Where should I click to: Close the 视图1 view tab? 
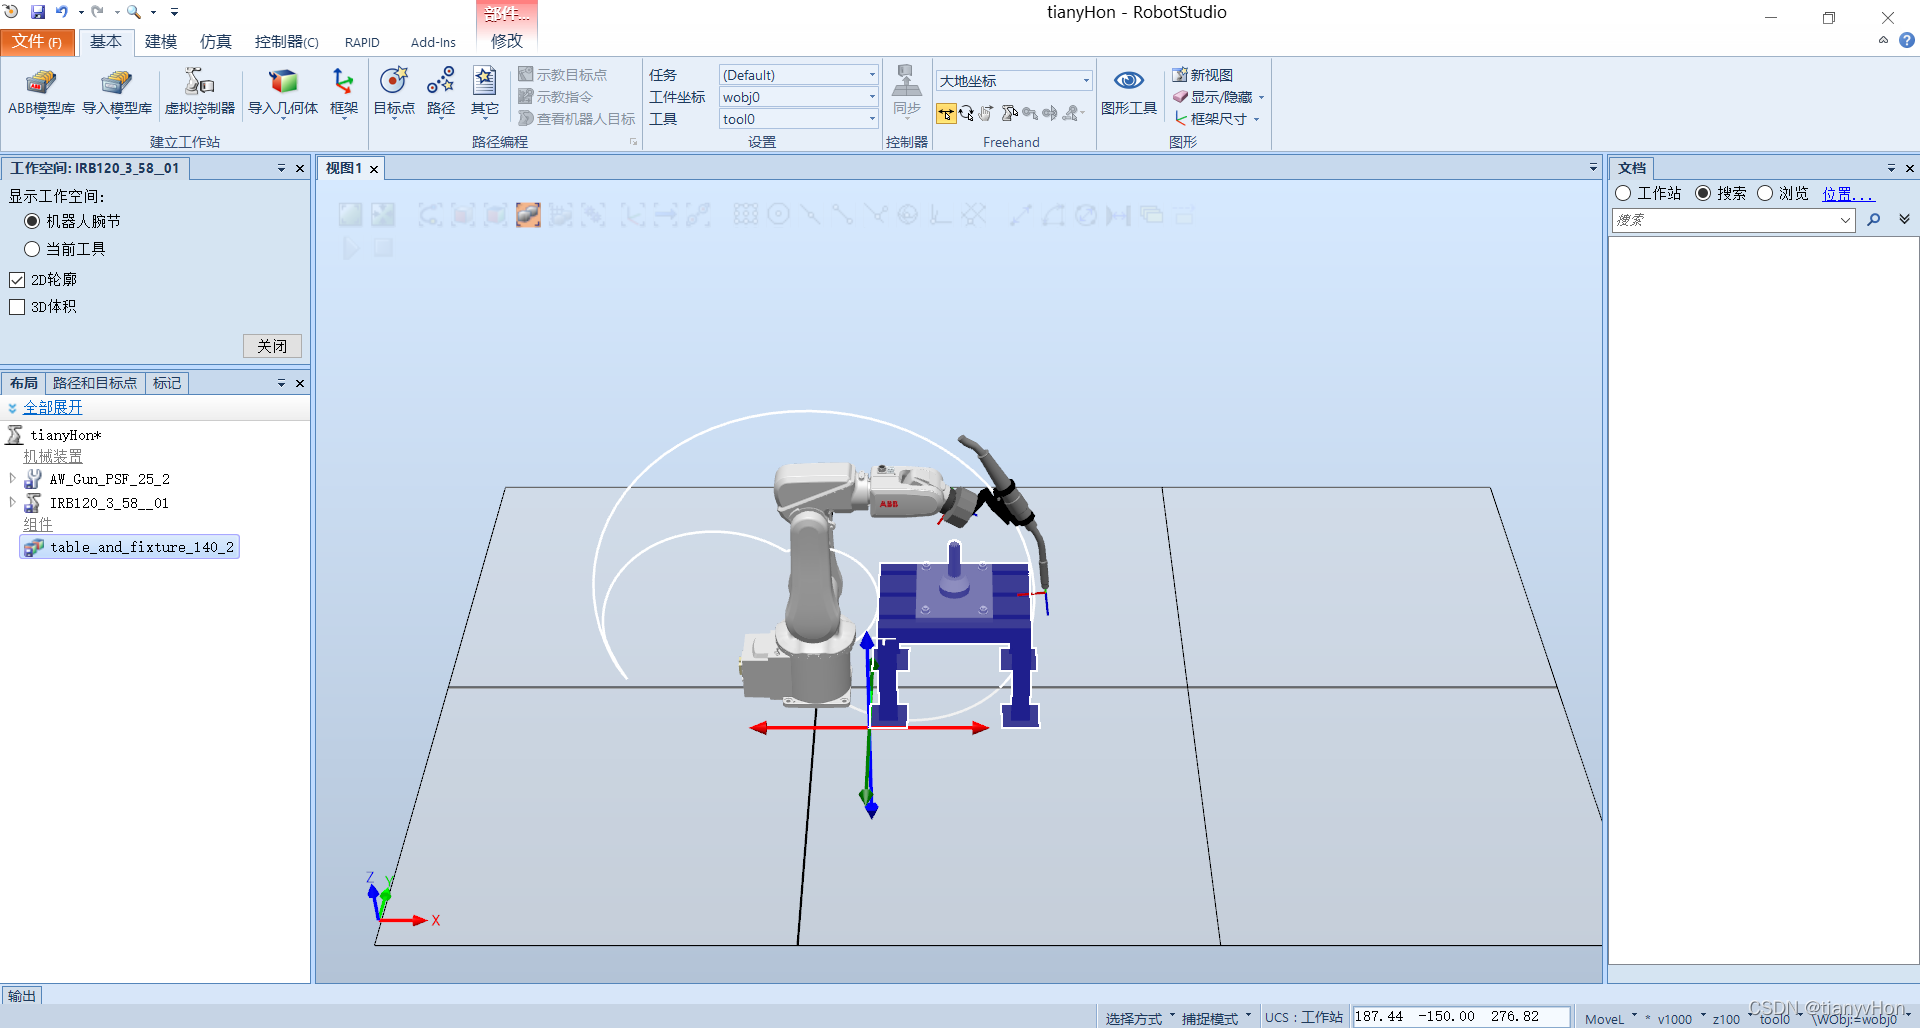pos(374,169)
